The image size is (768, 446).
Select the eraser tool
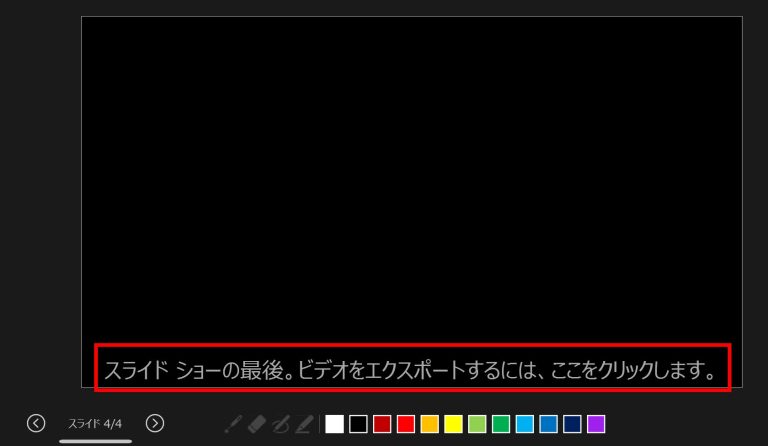(257, 424)
